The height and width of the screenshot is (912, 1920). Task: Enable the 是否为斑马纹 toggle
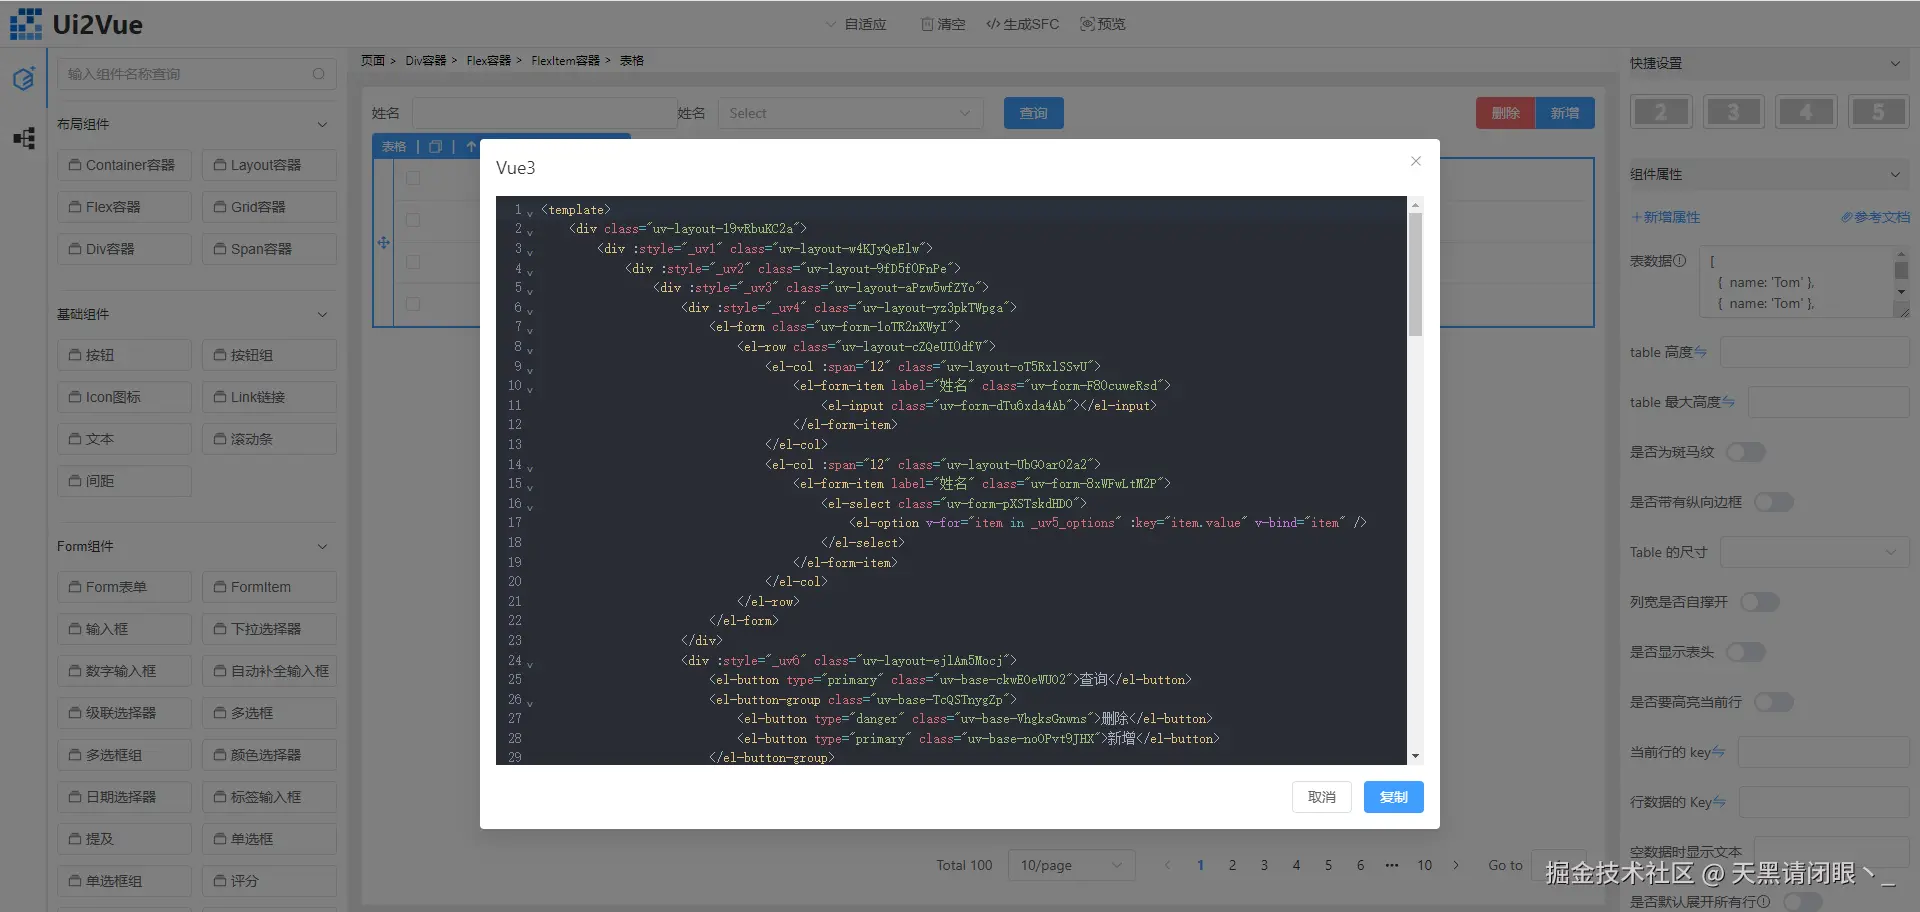[1746, 452]
